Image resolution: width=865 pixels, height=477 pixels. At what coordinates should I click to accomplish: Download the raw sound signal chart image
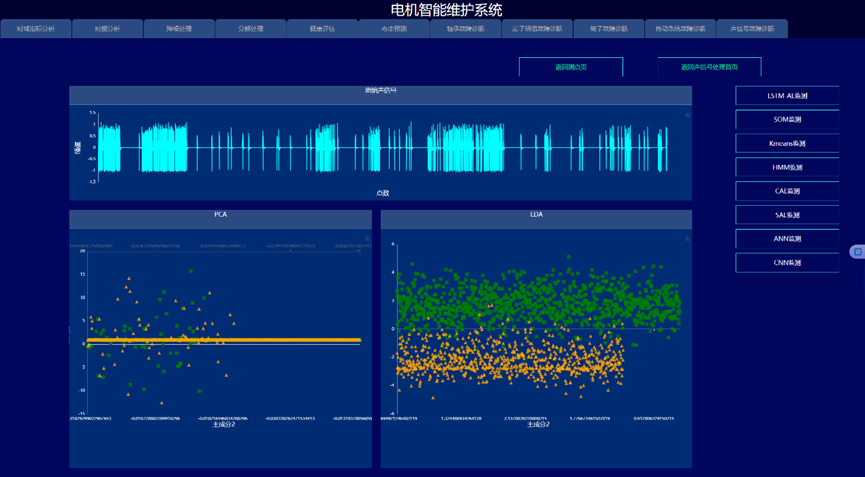point(687,115)
